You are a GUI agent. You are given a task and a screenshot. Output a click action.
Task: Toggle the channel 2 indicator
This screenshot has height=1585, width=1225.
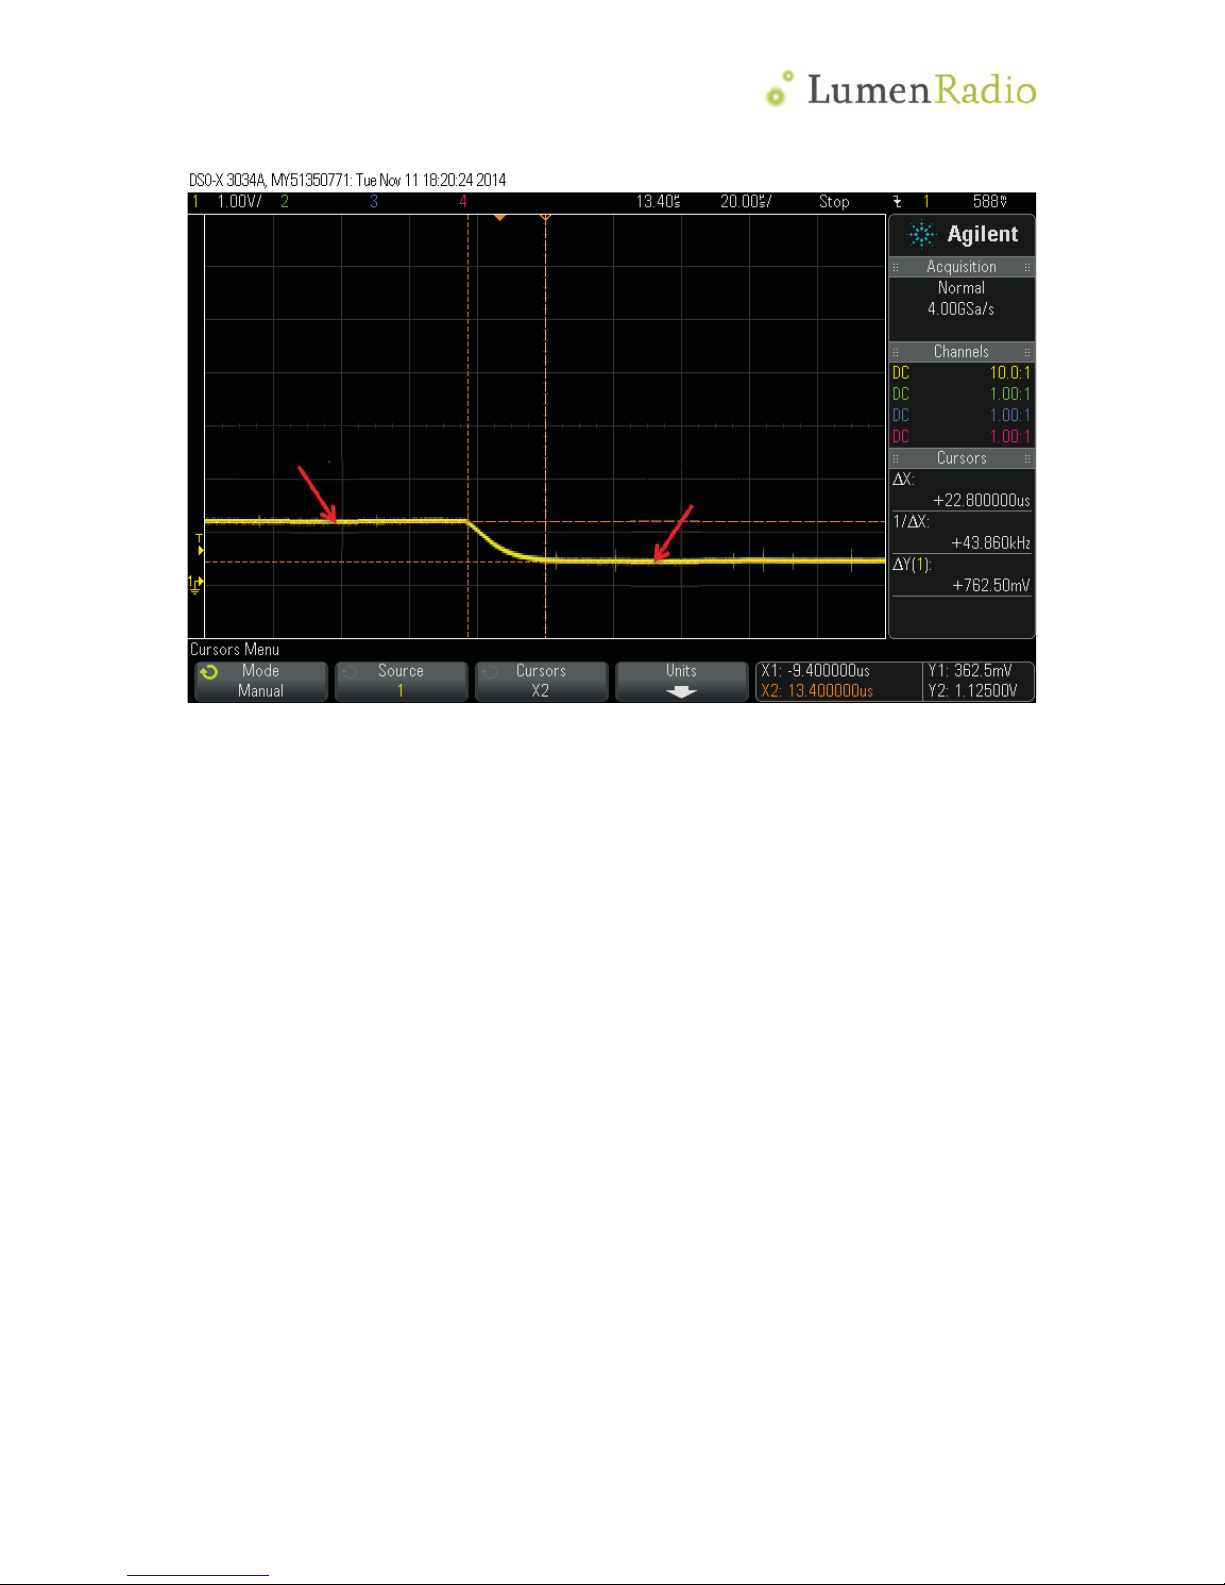[x=285, y=202]
